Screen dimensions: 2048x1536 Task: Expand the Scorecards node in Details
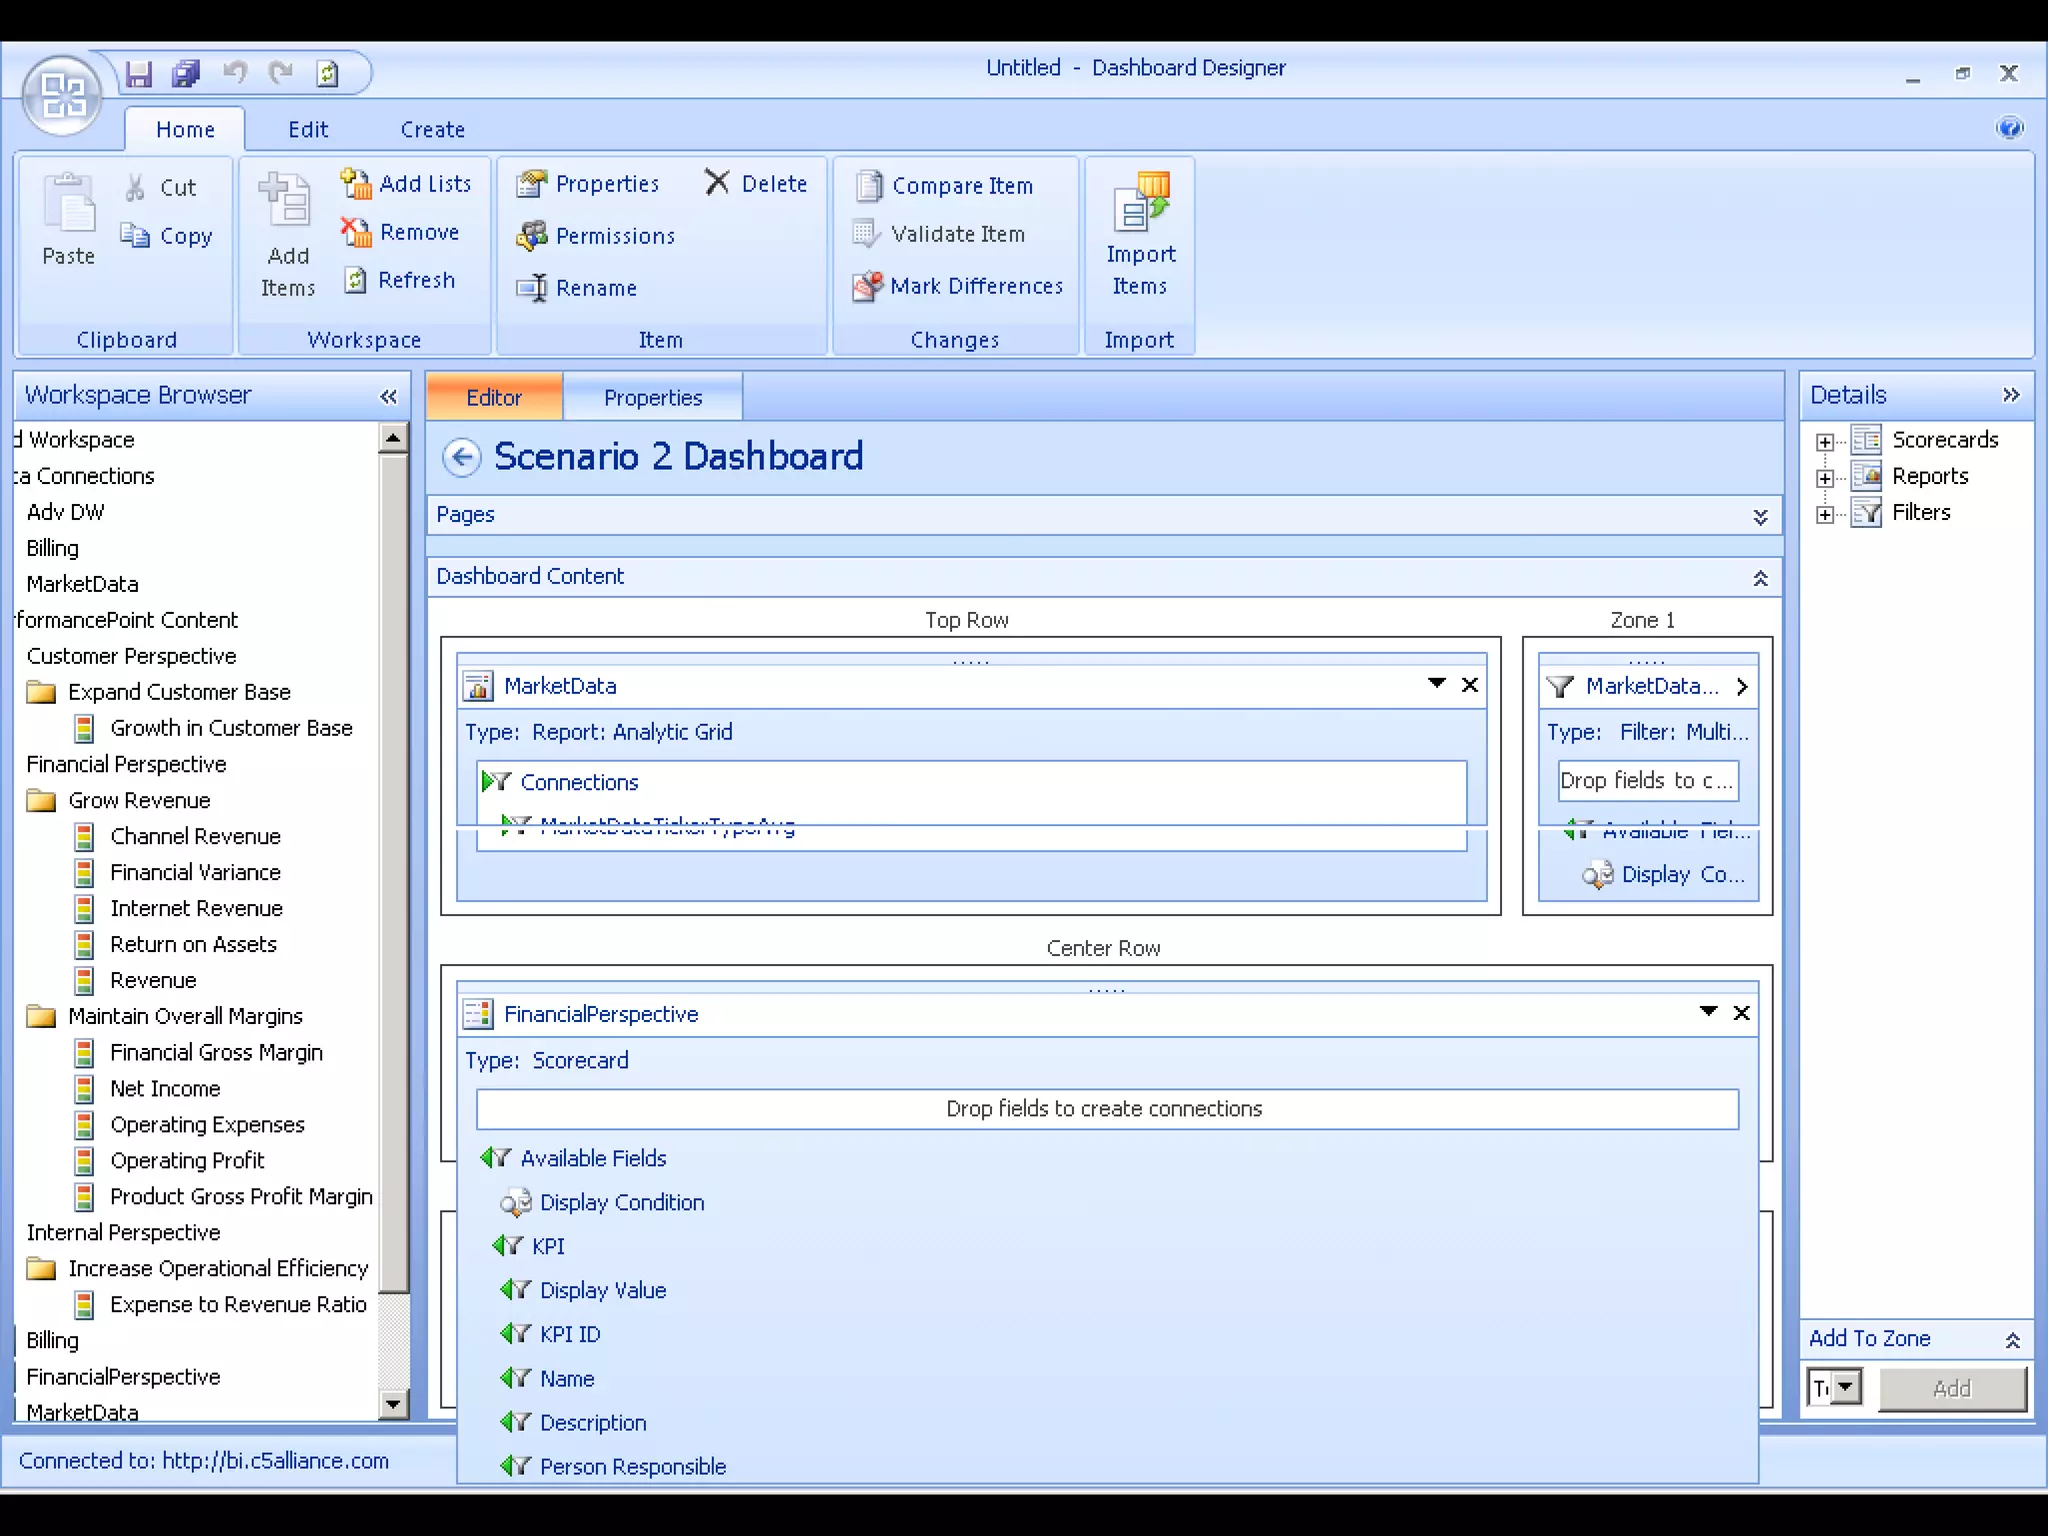1825,442
